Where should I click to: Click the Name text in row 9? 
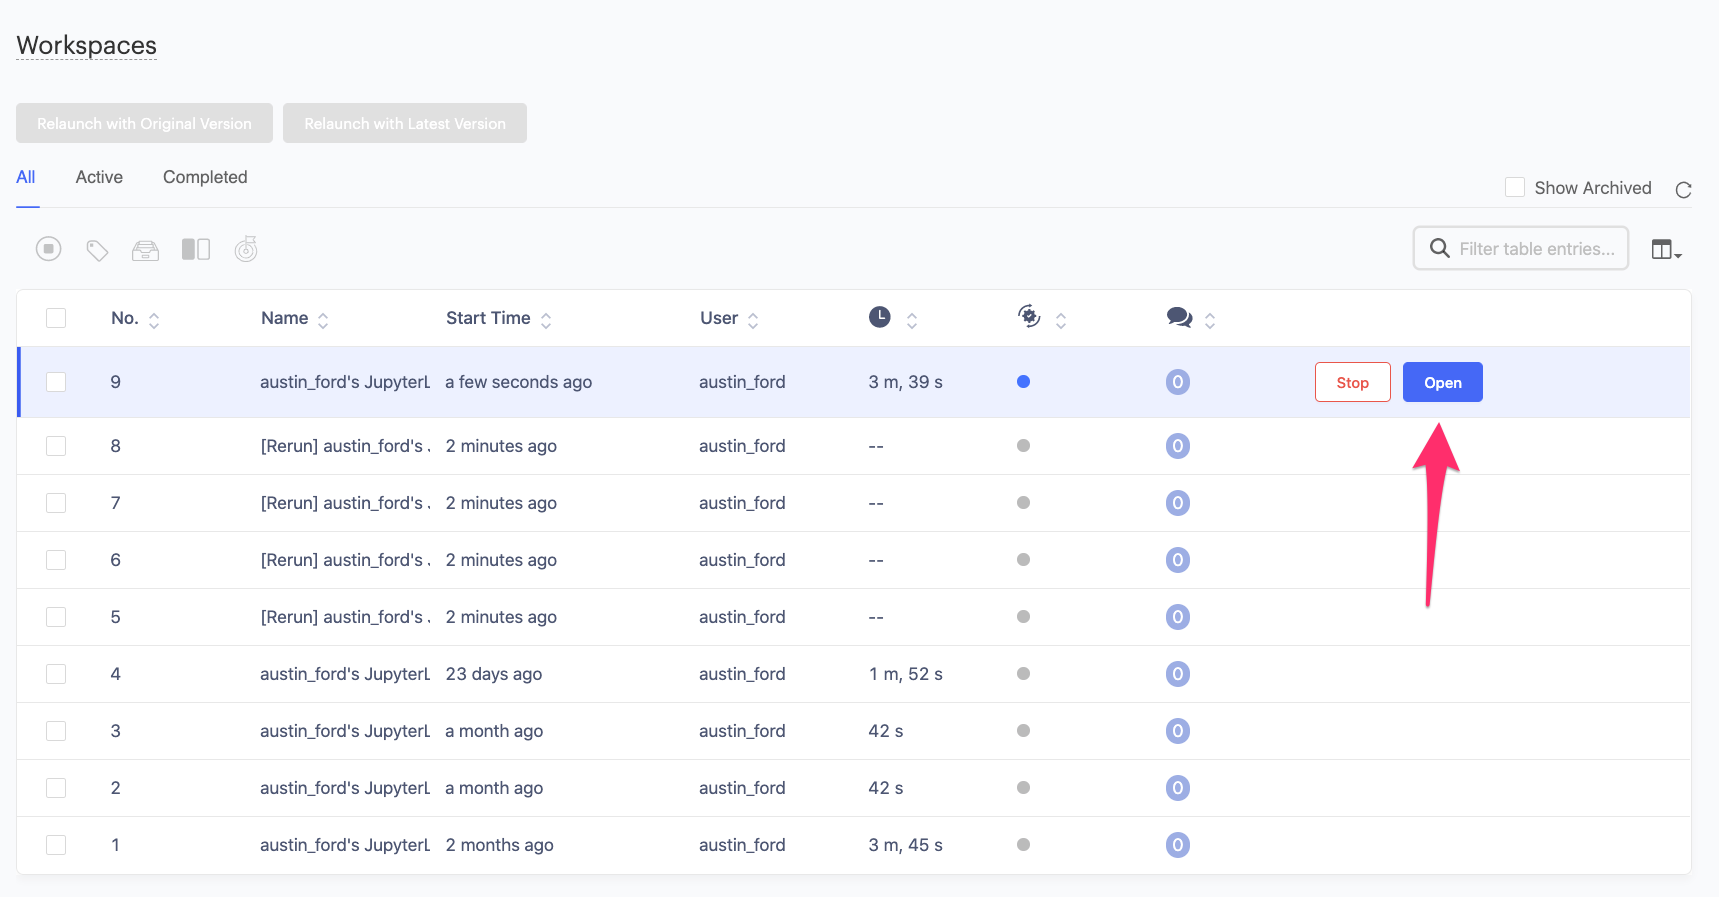345,382
